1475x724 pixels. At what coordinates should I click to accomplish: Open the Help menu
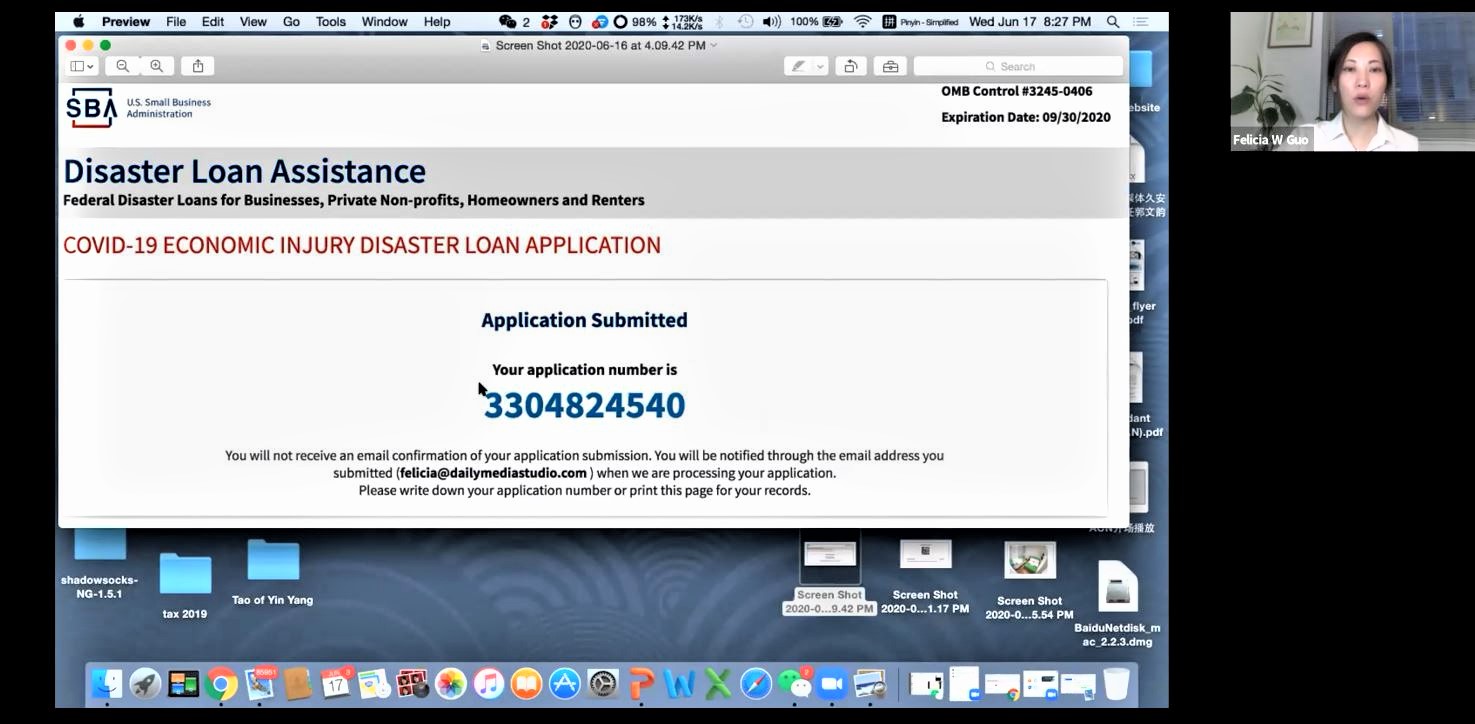(437, 21)
